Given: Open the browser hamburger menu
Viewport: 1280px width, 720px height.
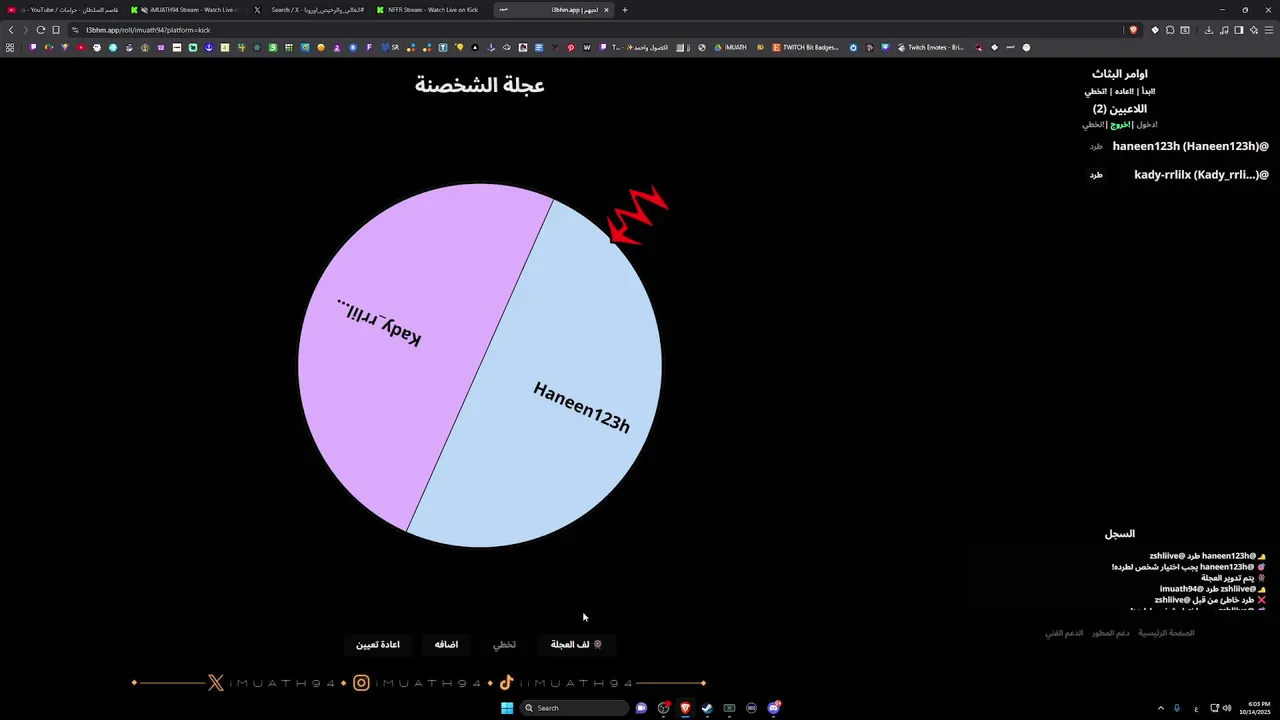Looking at the screenshot, I should coord(1269,30).
